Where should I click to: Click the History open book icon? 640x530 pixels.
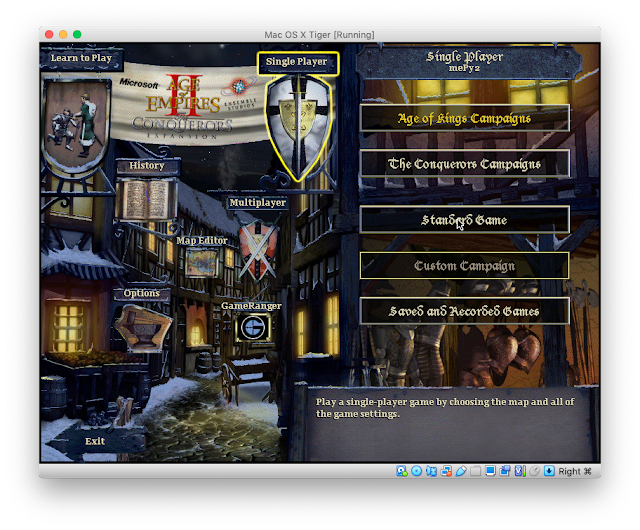click(146, 200)
